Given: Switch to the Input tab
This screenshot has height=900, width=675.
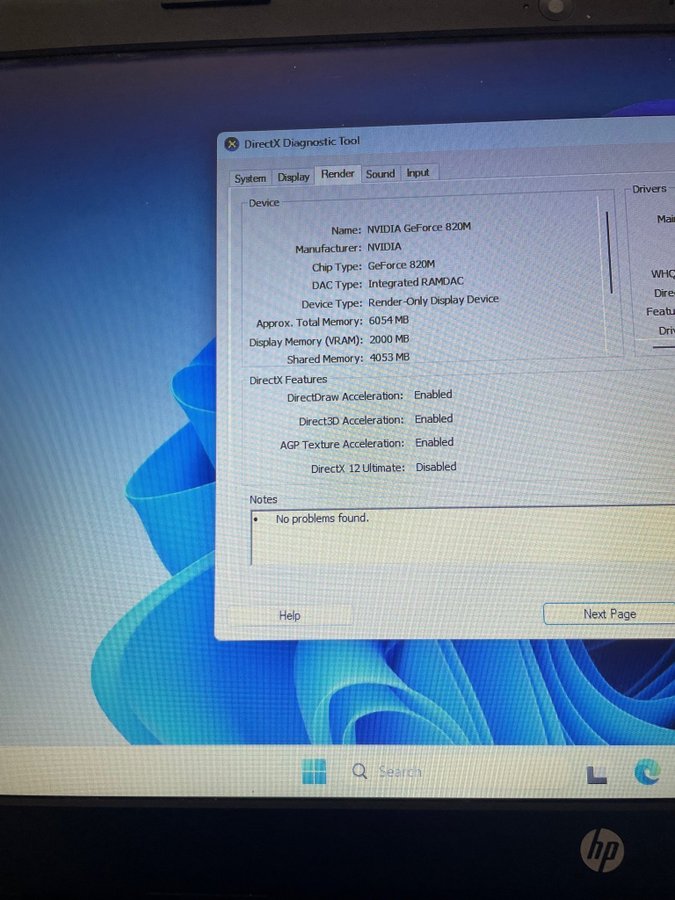Looking at the screenshot, I should tap(418, 173).
